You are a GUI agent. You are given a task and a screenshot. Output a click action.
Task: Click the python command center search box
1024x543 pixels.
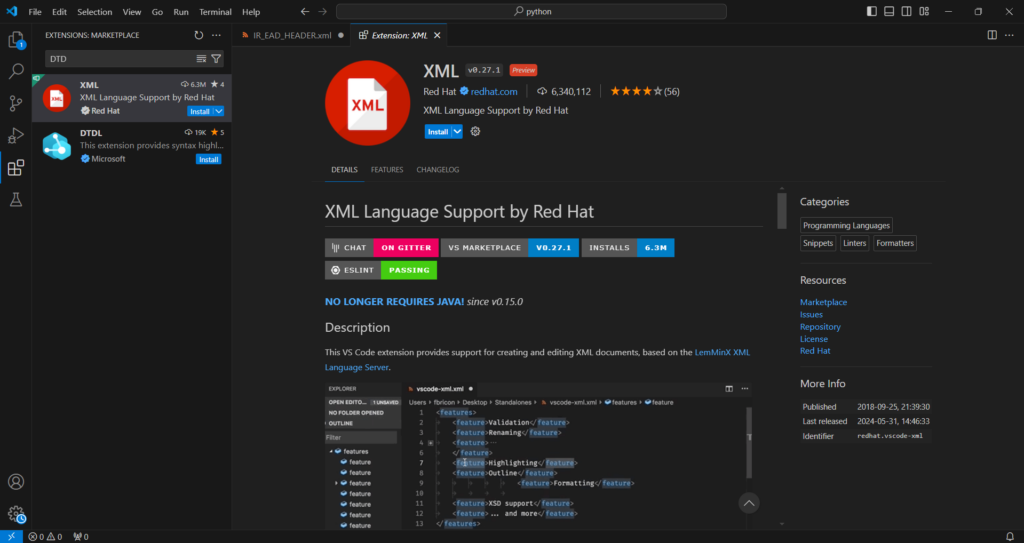[531, 12]
